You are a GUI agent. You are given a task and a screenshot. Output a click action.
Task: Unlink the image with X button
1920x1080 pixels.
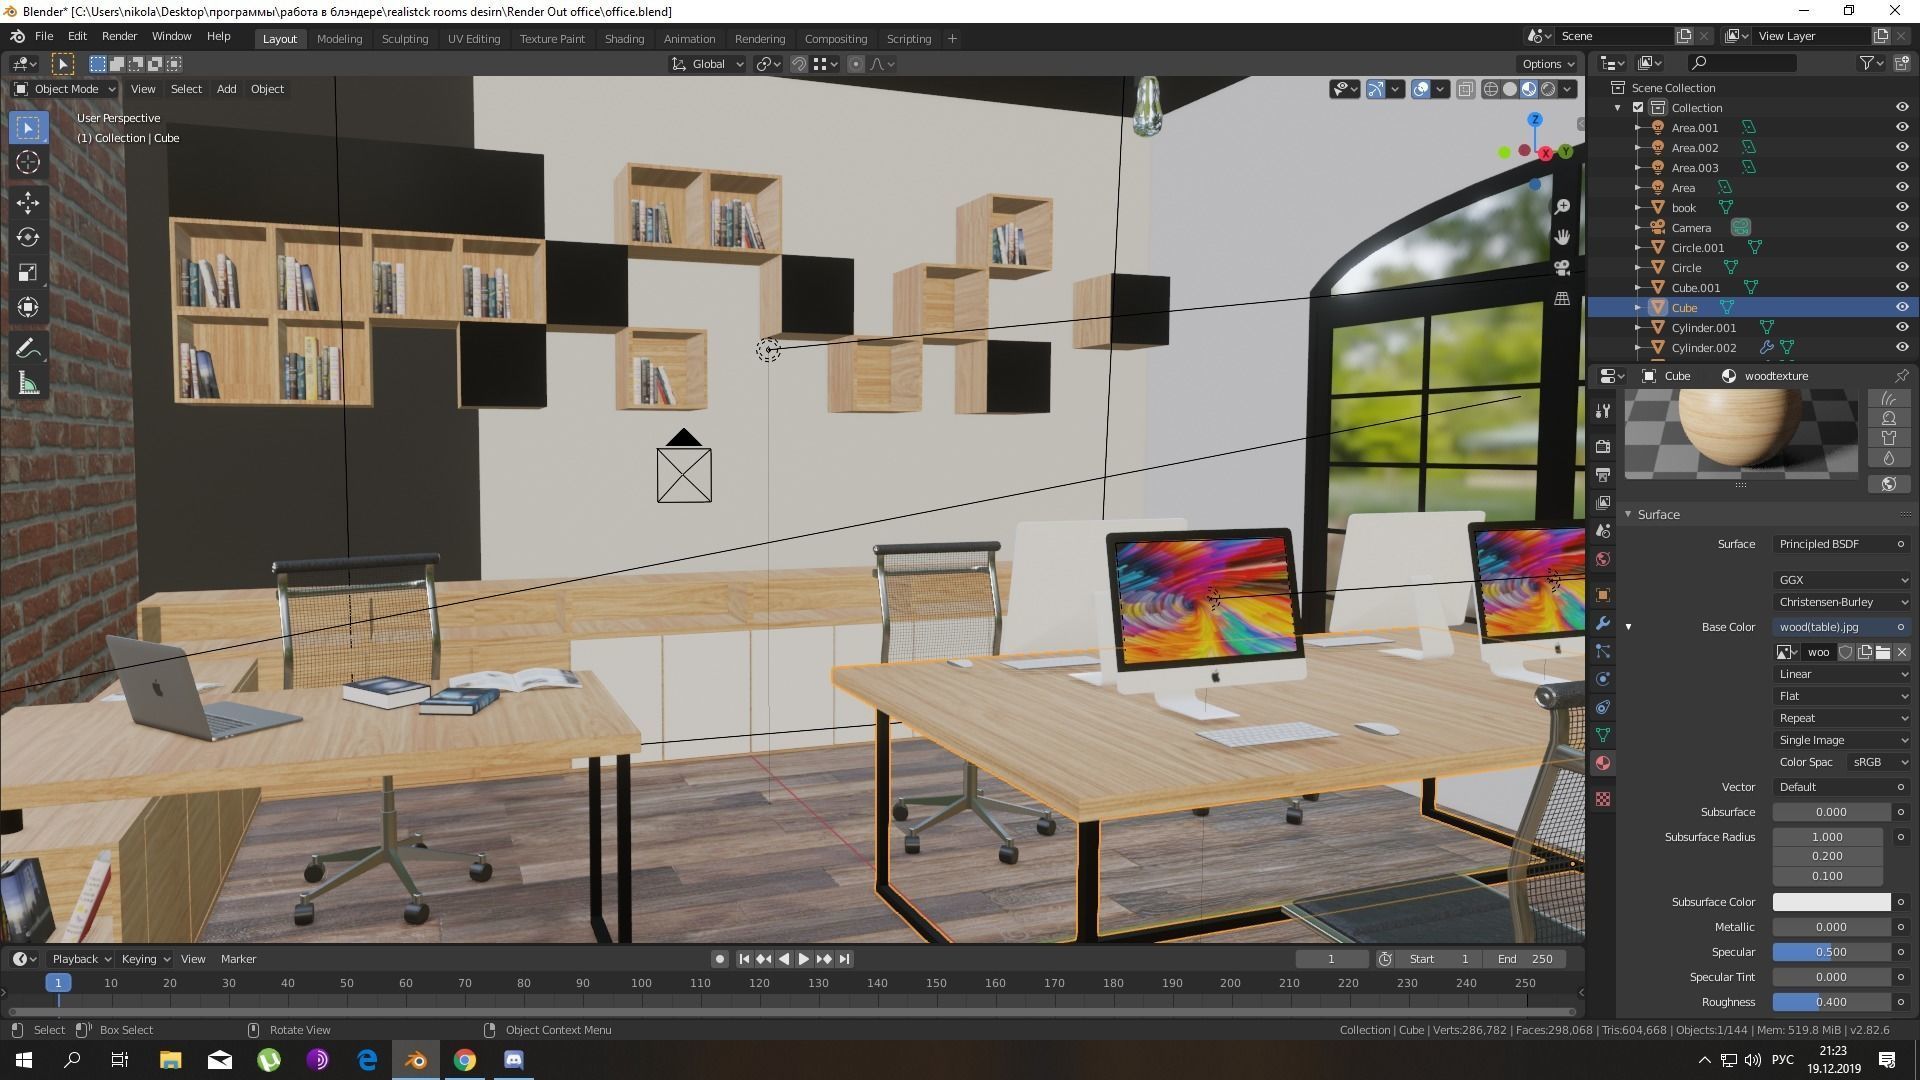pyautogui.click(x=1902, y=652)
